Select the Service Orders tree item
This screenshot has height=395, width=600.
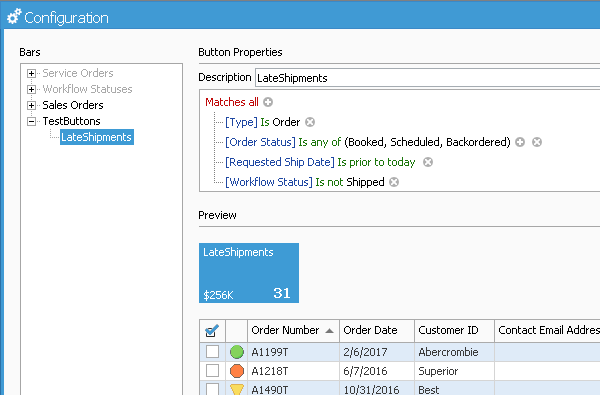(78, 73)
